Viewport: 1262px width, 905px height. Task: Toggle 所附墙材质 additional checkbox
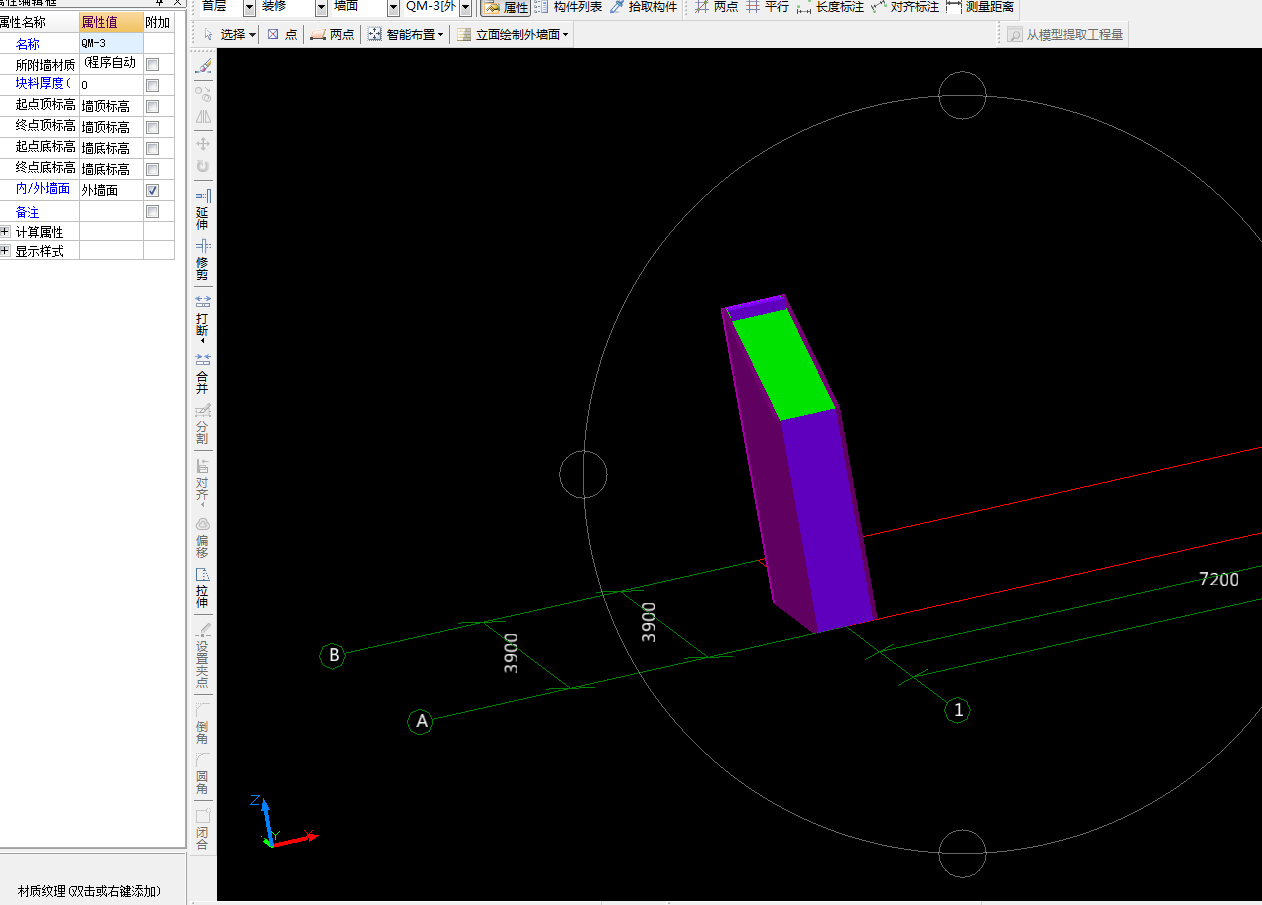pyautogui.click(x=153, y=64)
